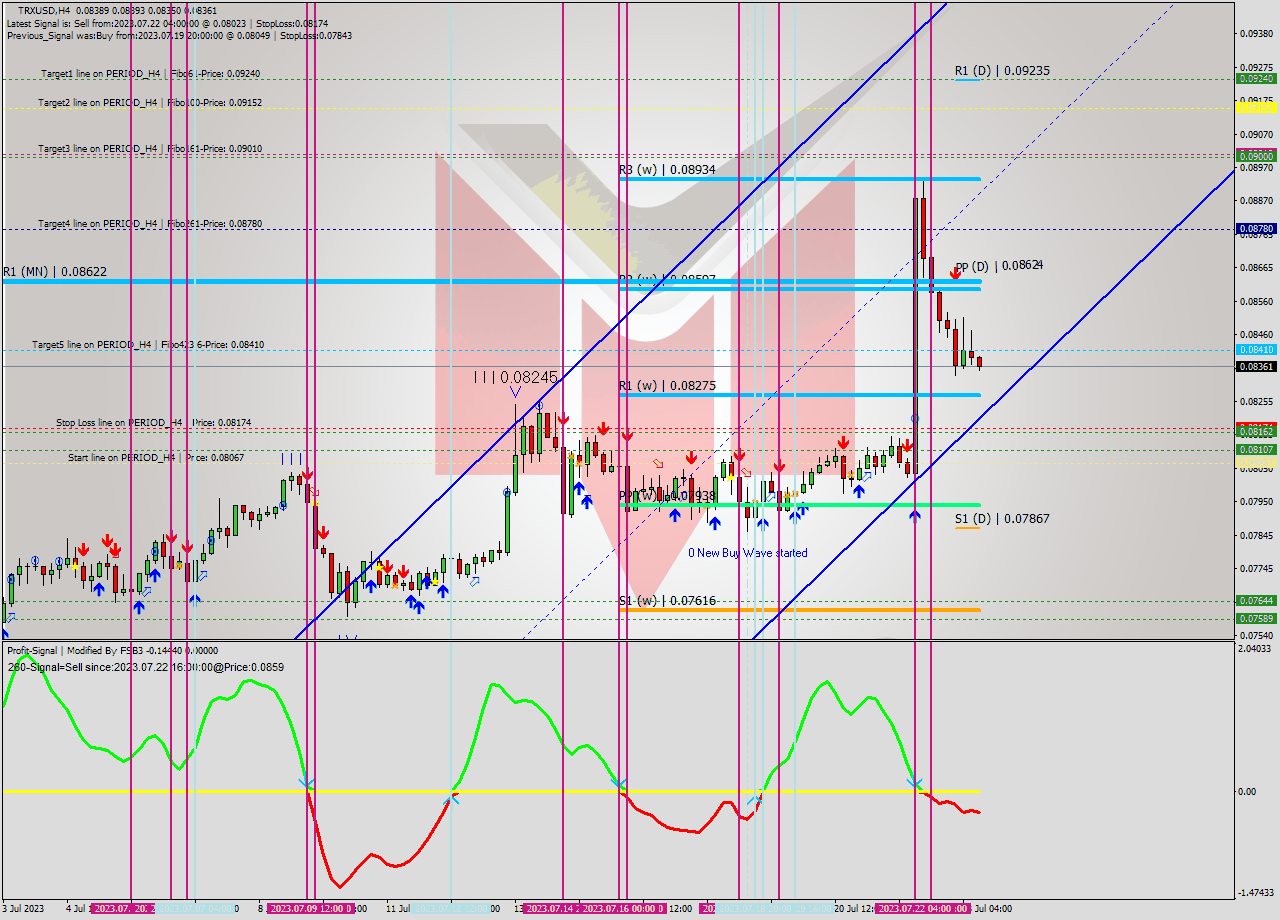Select the PP (D) | 0.08624 label
This screenshot has width=1280, height=920.
tap(1000, 265)
